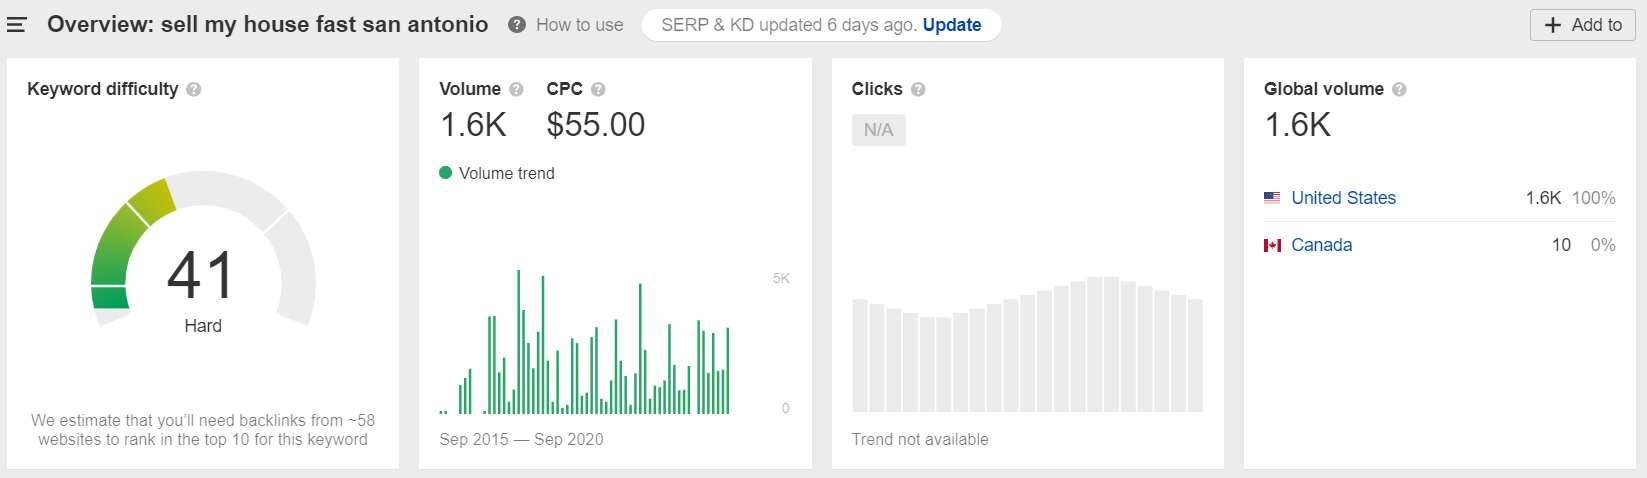Click the N/A clicks badge

(x=878, y=130)
